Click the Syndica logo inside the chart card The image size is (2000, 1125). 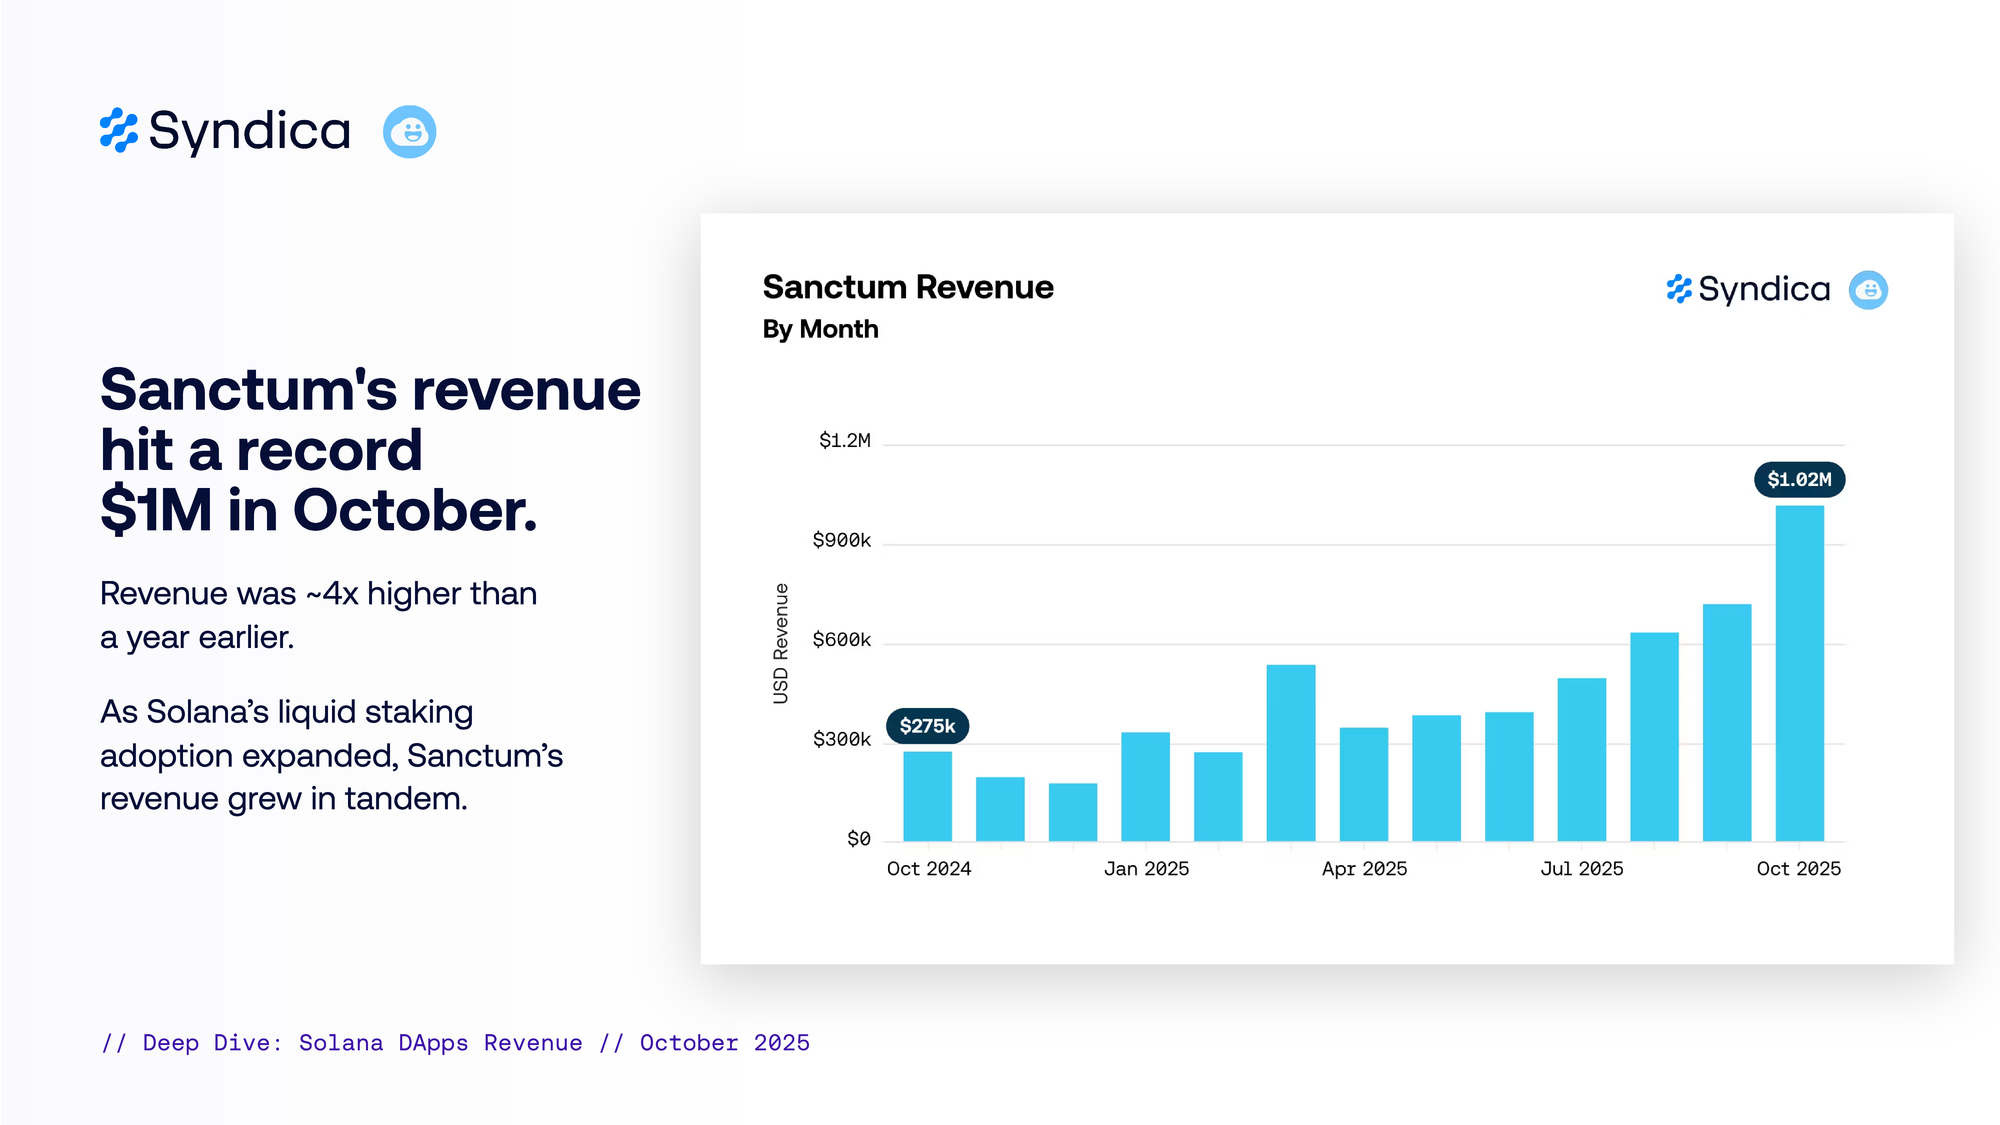coord(1748,289)
